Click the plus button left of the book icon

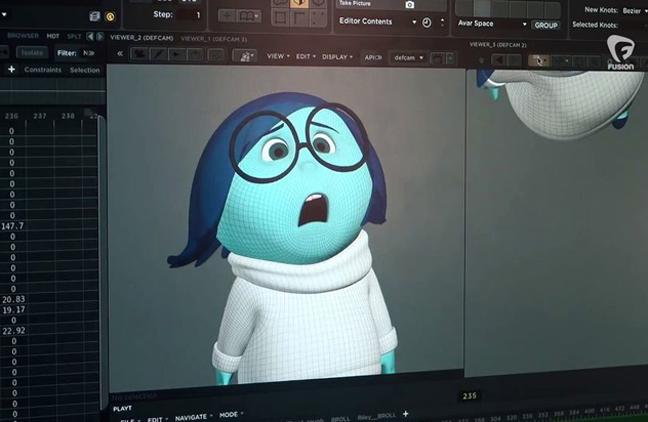tap(227, 16)
